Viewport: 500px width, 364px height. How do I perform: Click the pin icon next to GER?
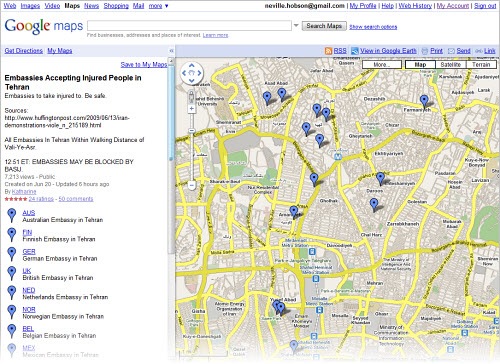coord(12,254)
